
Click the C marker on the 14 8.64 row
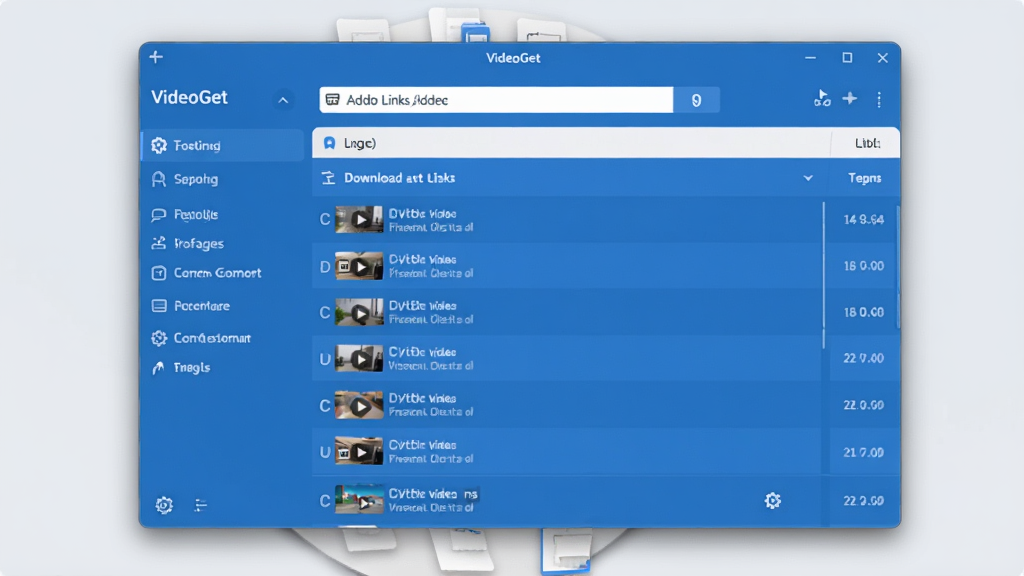[x=325, y=219]
